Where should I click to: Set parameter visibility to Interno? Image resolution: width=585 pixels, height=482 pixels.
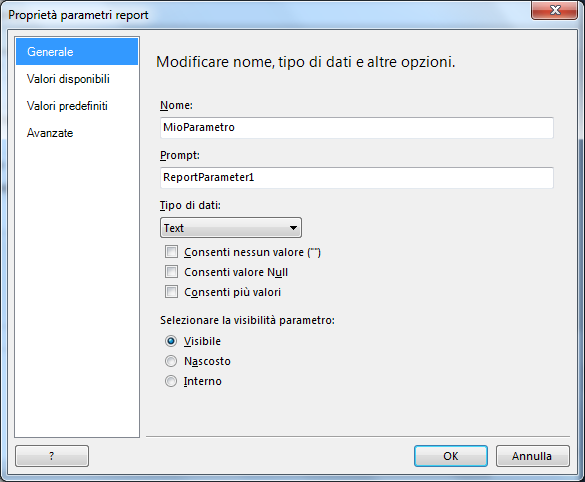coord(171,381)
